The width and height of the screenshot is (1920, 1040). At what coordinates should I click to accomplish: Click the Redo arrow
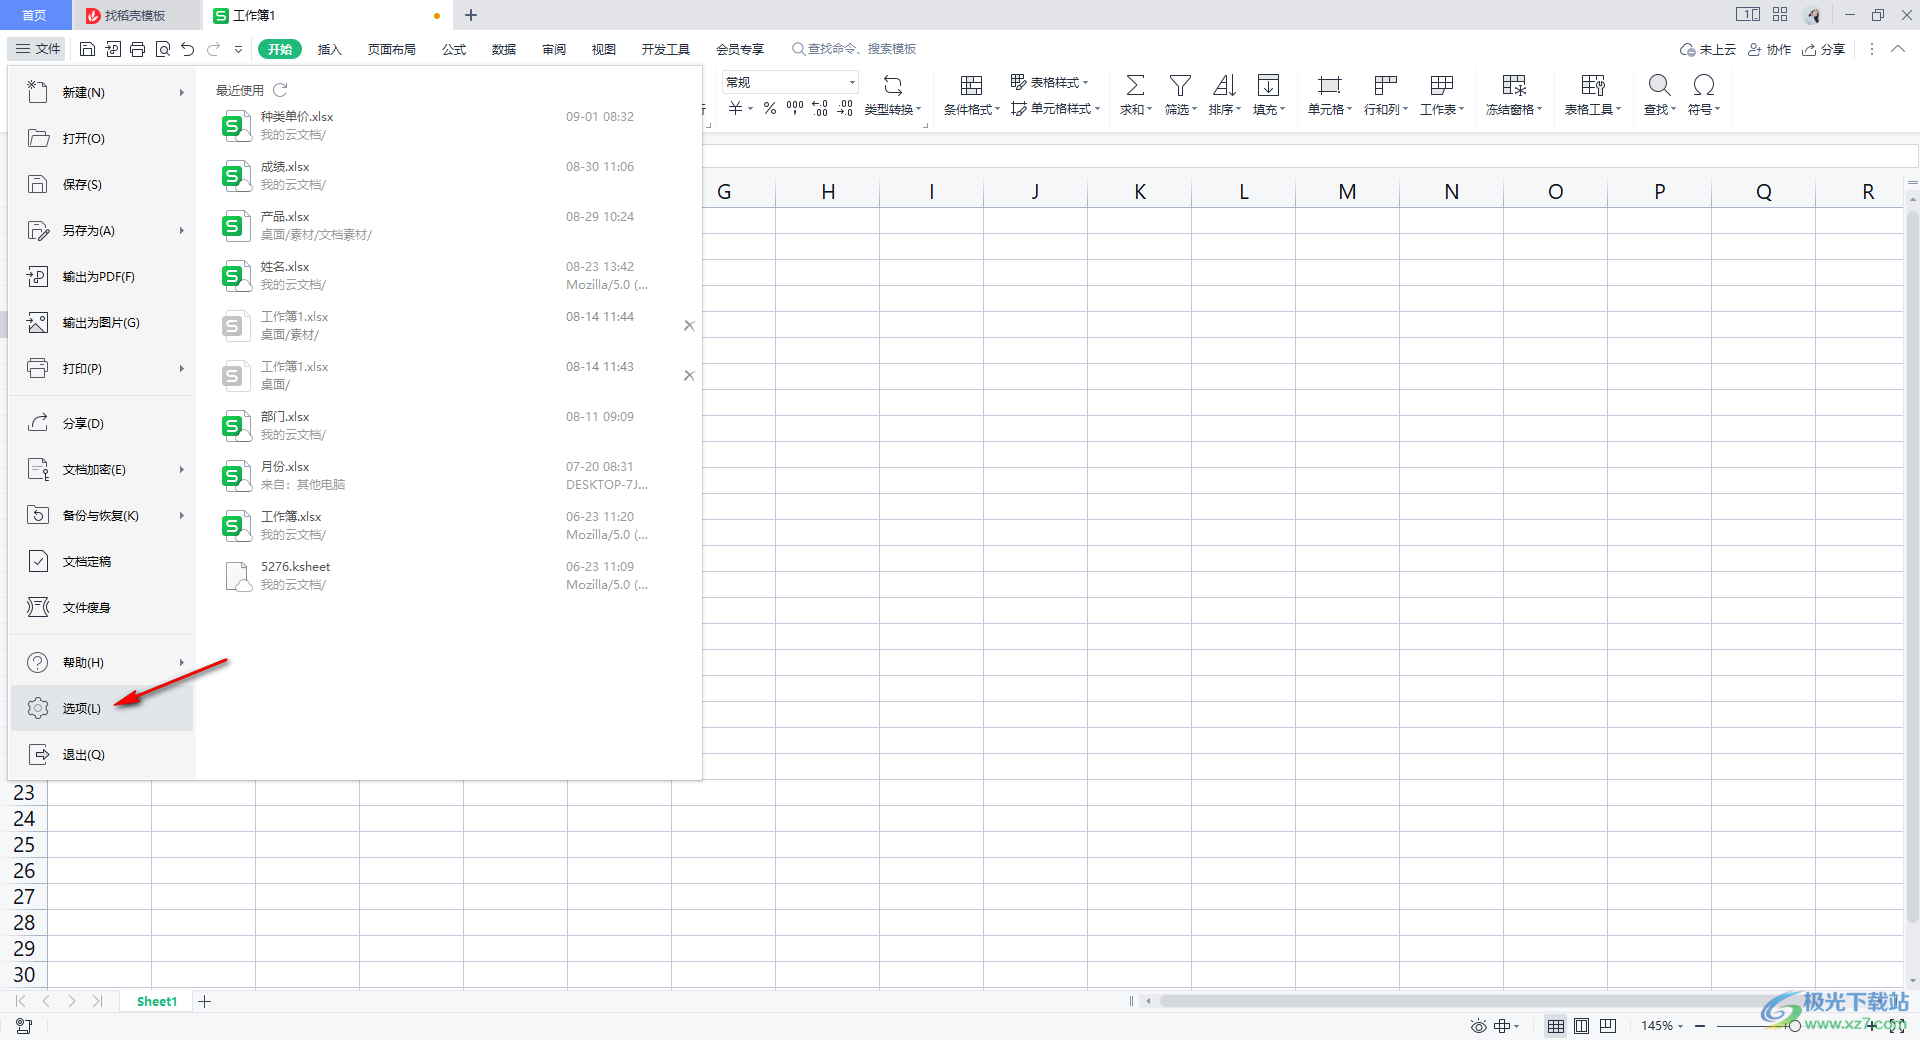pos(213,49)
